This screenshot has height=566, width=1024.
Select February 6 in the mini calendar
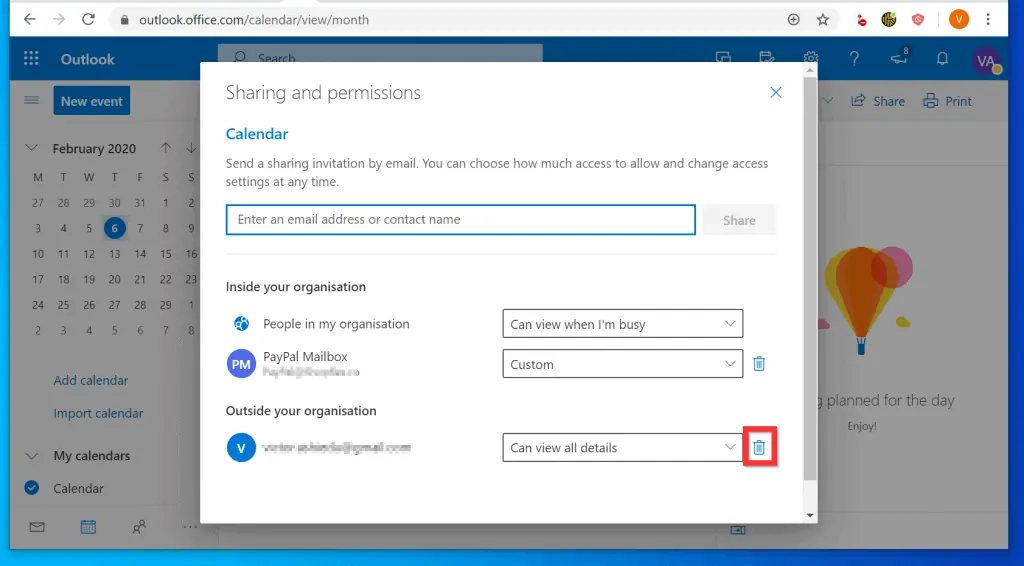click(114, 228)
